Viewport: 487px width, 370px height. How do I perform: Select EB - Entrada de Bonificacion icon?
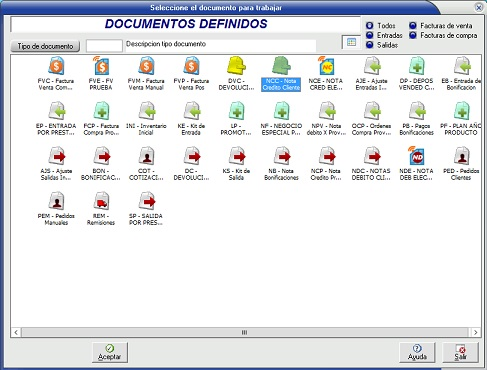pyautogui.click(x=462, y=66)
